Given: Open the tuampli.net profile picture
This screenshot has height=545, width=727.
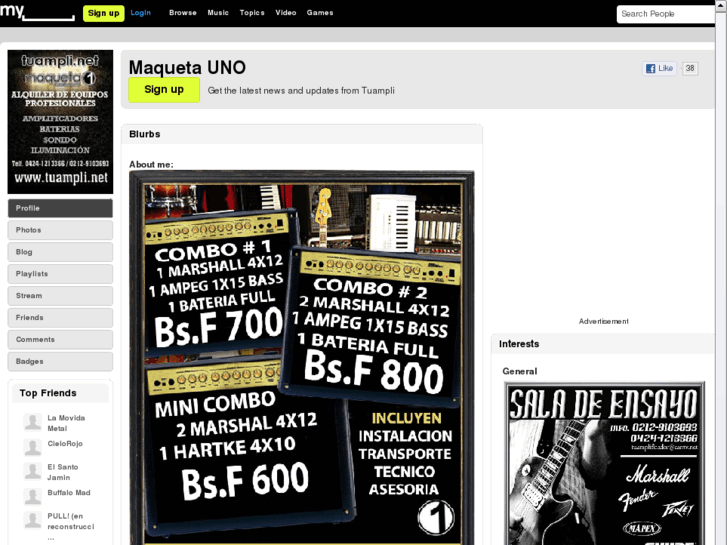Looking at the screenshot, I should 60,122.
